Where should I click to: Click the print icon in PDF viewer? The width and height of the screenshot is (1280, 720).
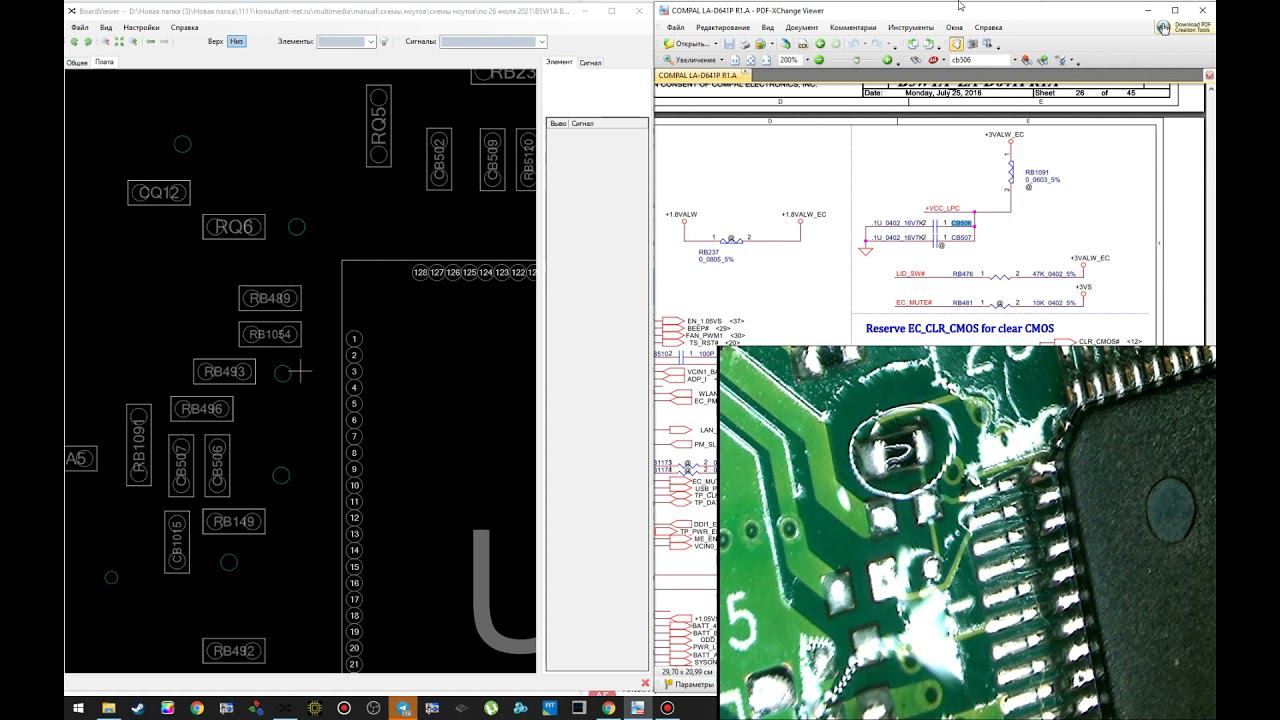tap(745, 44)
